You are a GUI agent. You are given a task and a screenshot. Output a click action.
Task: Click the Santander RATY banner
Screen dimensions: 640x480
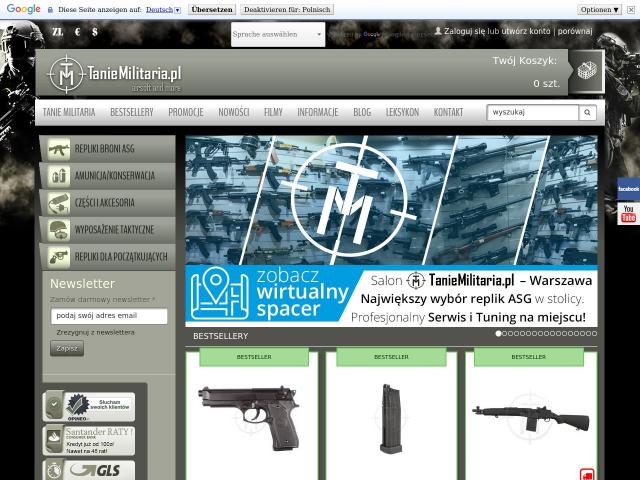(89, 440)
